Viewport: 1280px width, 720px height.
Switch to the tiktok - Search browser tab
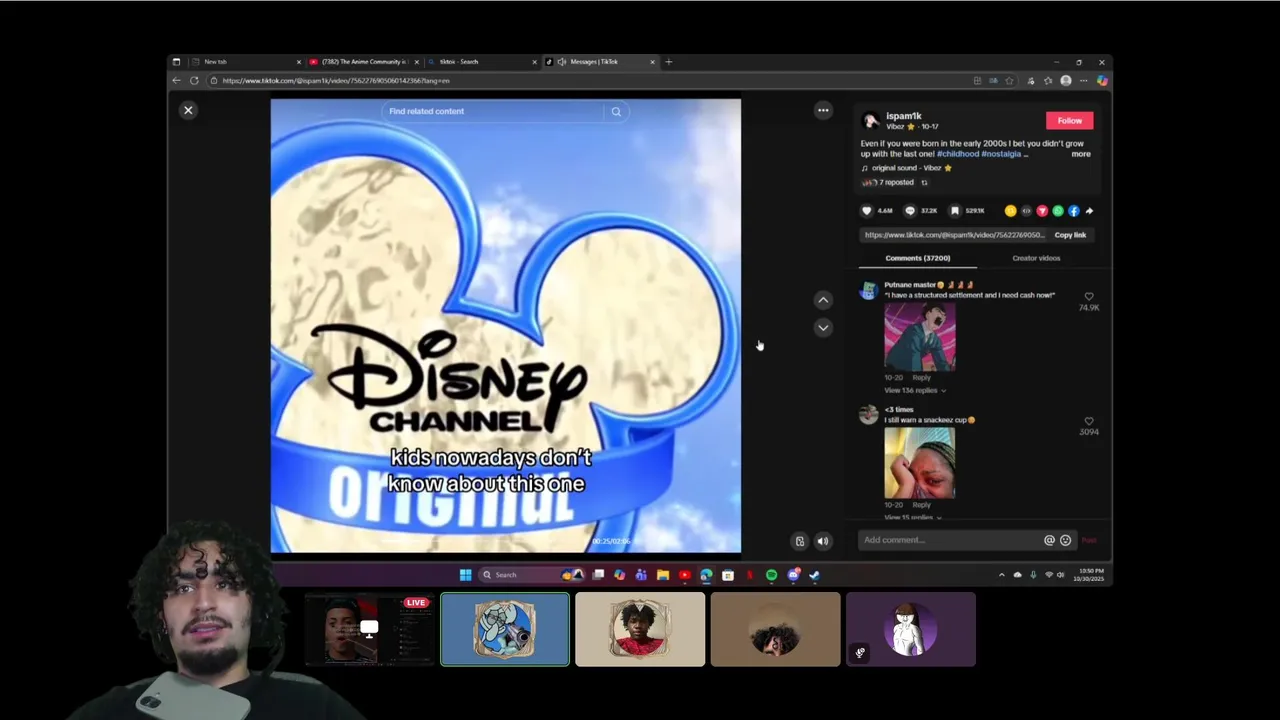[482, 62]
